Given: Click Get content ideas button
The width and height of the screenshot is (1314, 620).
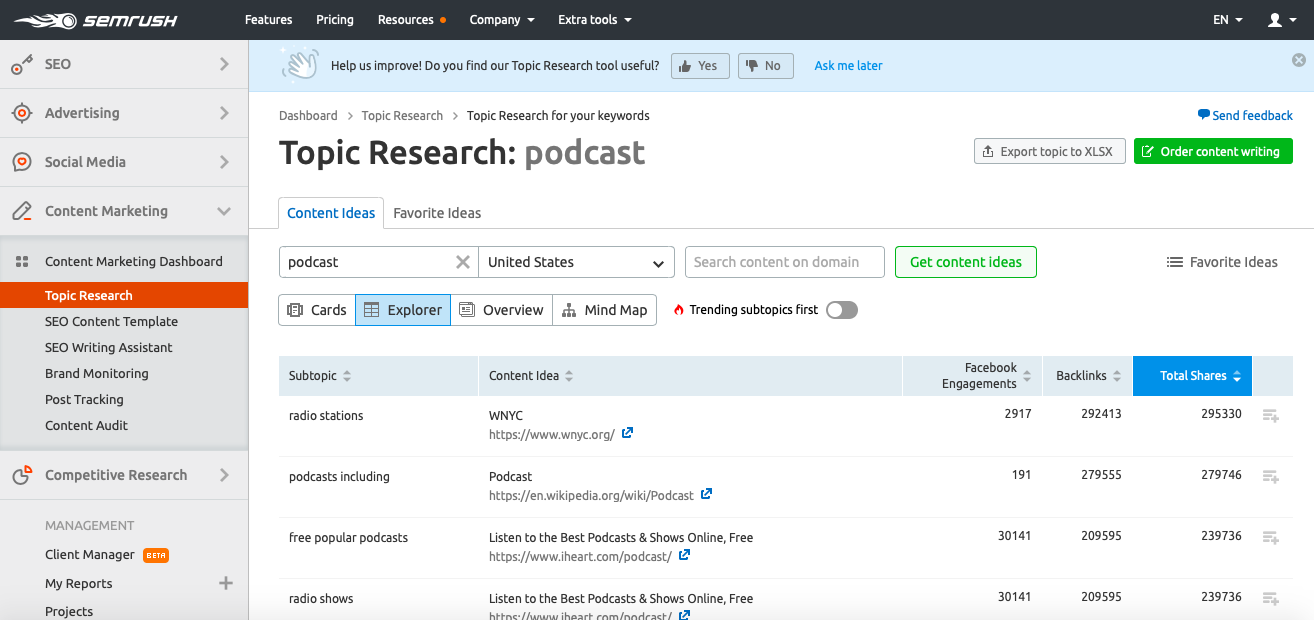Looking at the screenshot, I should [965, 262].
